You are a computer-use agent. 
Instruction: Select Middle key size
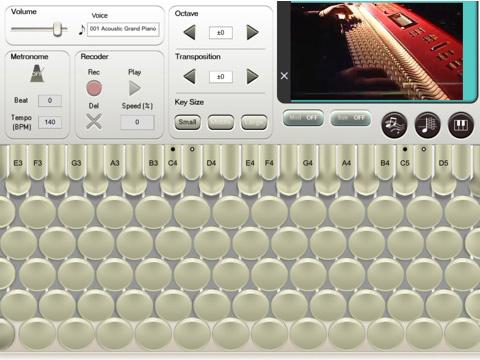(221, 122)
